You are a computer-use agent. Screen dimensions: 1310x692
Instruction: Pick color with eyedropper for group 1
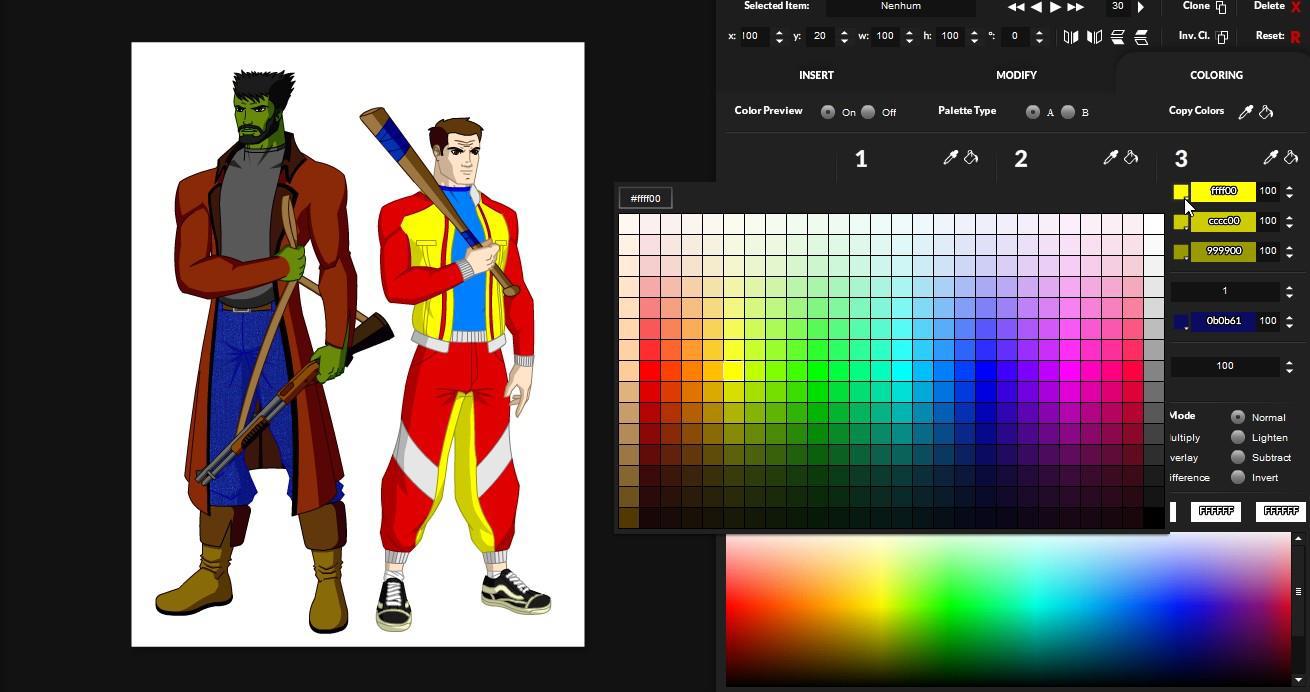(951, 158)
